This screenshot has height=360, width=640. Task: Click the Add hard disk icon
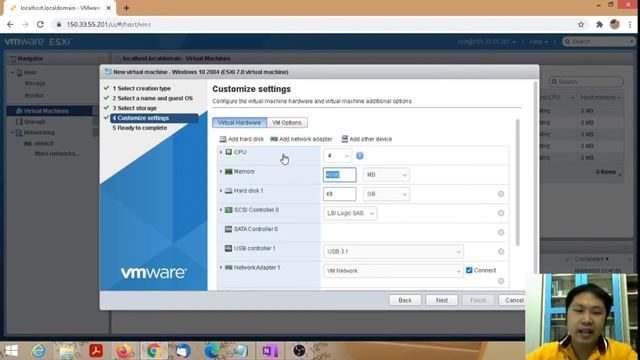(x=223, y=139)
